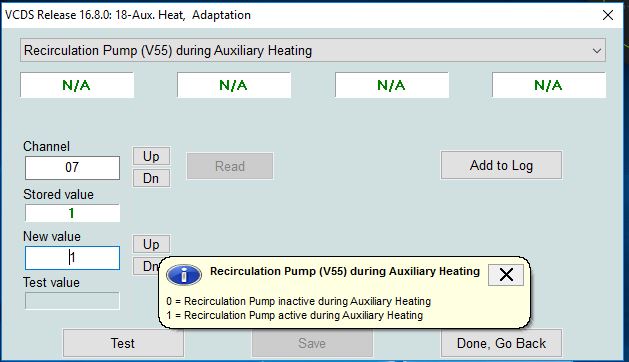This screenshot has width=629, height=362.
Task: Click the Test button
Action: (x=123, y=343)
